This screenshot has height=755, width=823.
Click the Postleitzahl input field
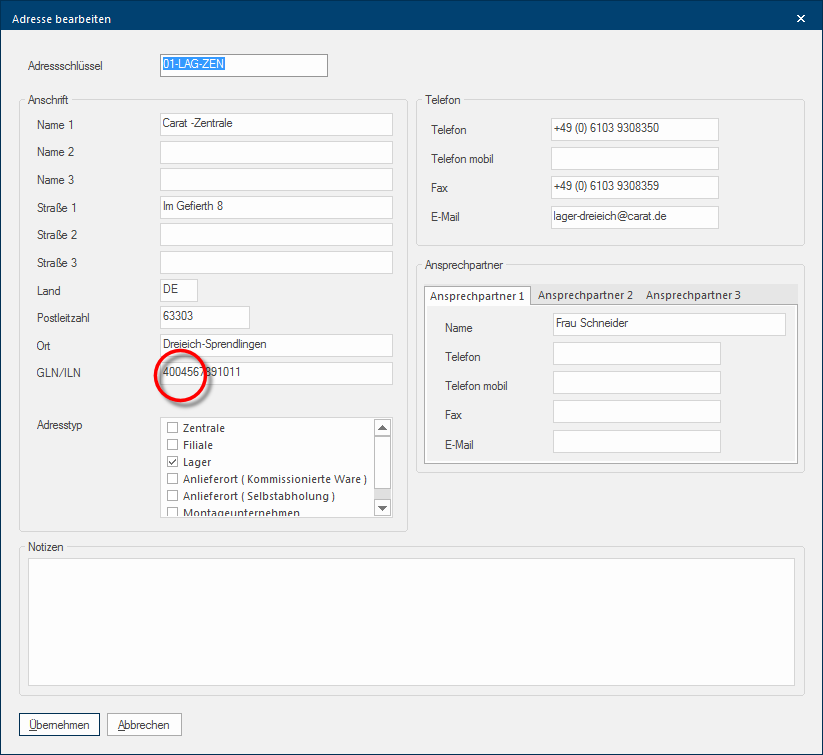(204, 317)
